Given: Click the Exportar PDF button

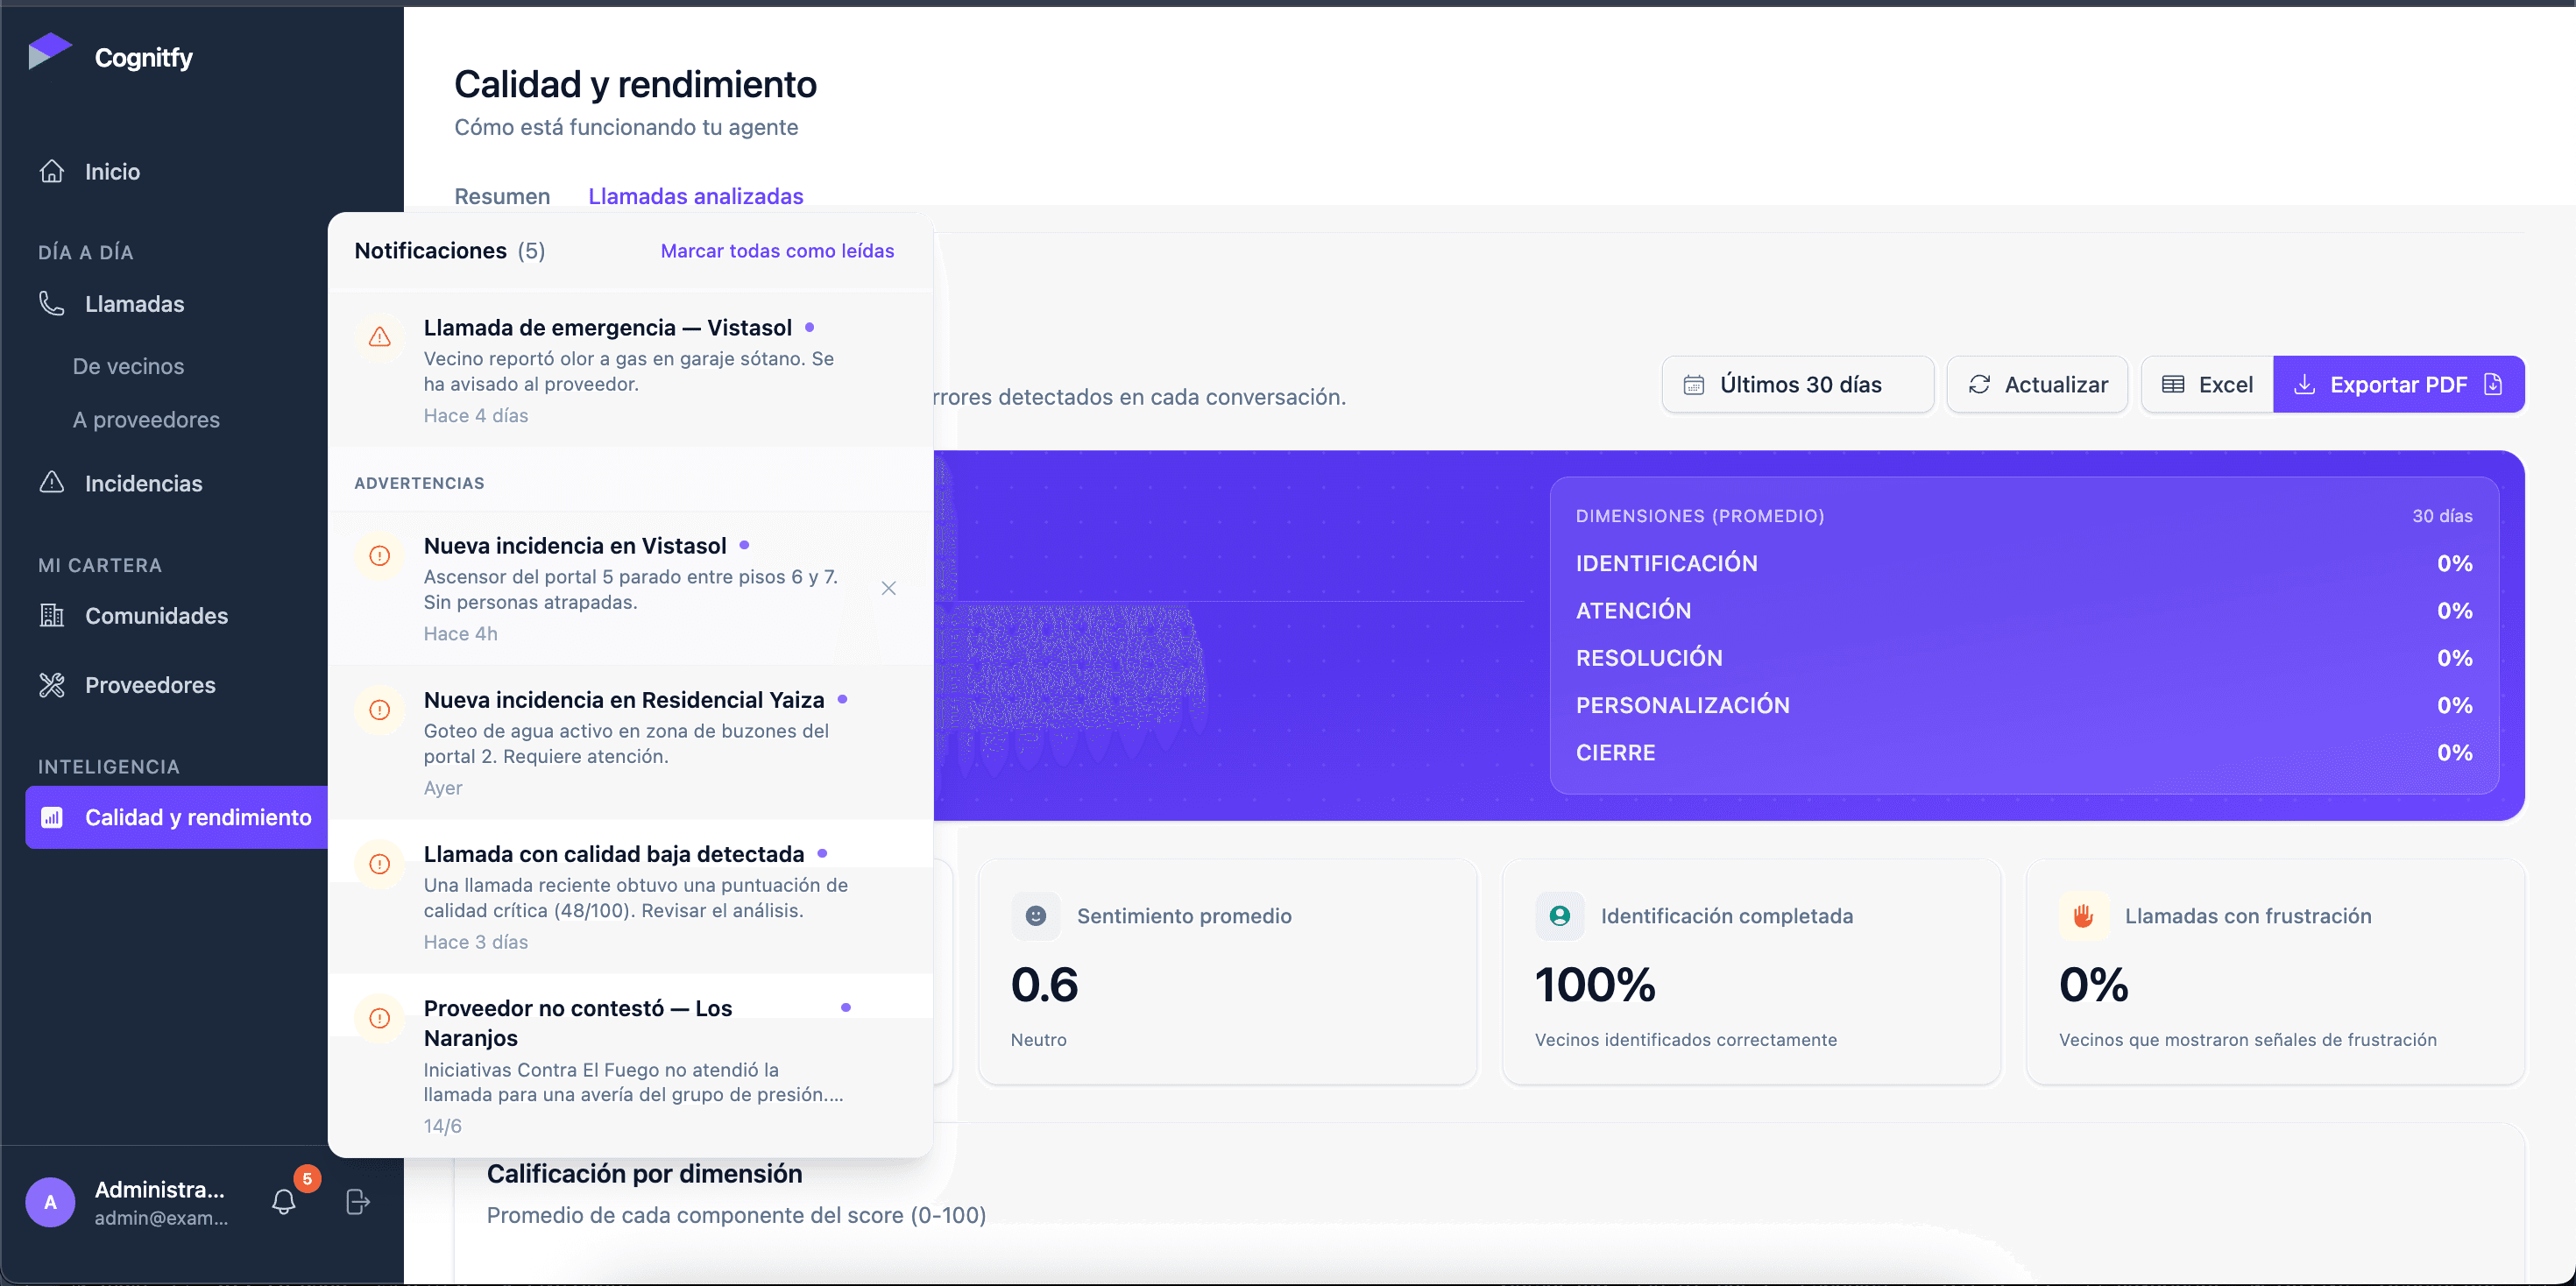Looking at the screenshot, I should click(2398, 384).
